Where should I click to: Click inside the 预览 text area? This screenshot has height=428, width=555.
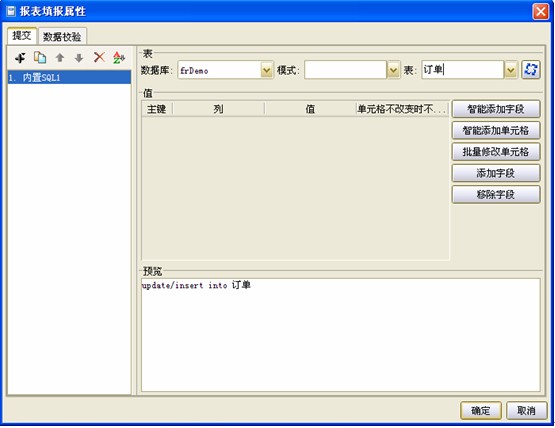coord(341,335)
